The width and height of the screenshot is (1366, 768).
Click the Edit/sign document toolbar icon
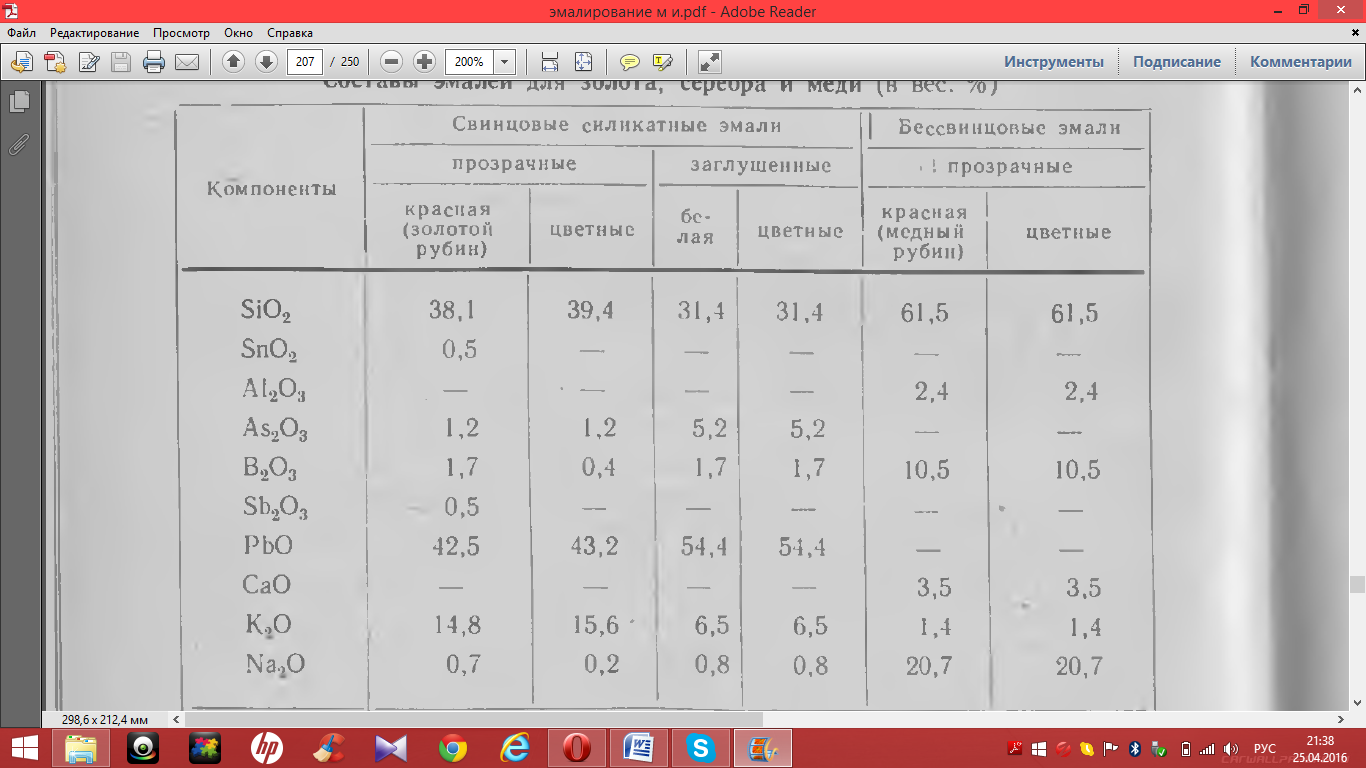tap(88, 62)
